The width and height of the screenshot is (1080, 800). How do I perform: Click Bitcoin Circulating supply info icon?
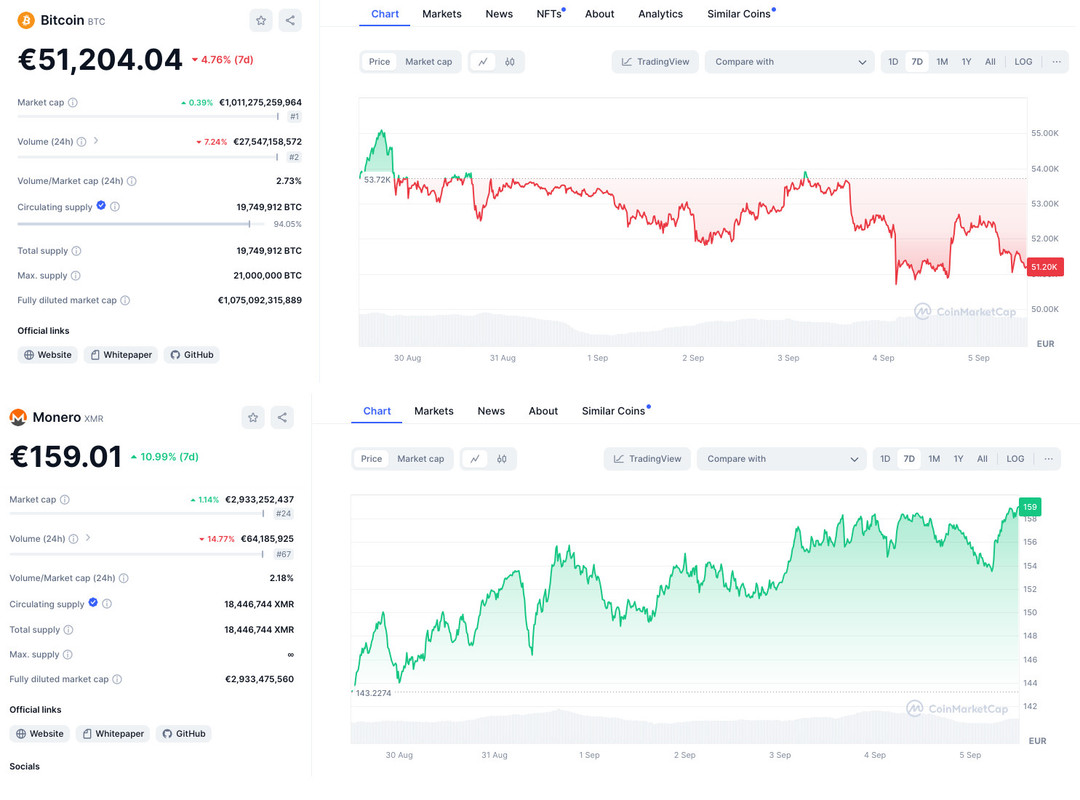(x=115, y=207)
